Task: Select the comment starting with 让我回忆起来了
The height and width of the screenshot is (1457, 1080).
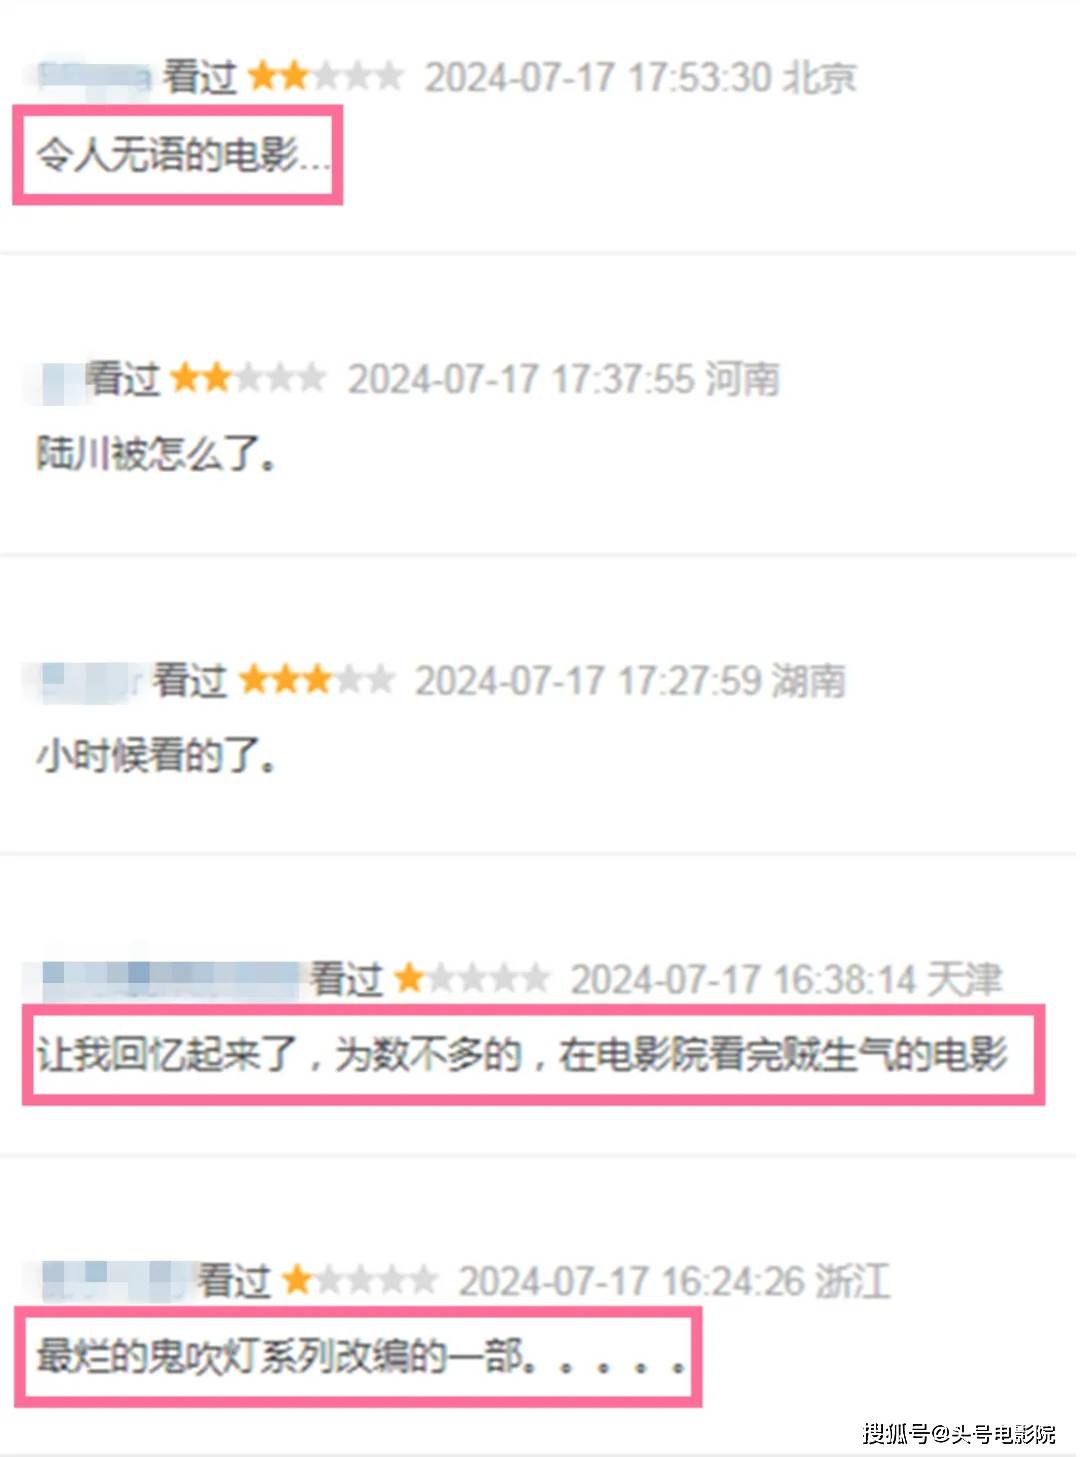Action: click(x=522, y=1055)
